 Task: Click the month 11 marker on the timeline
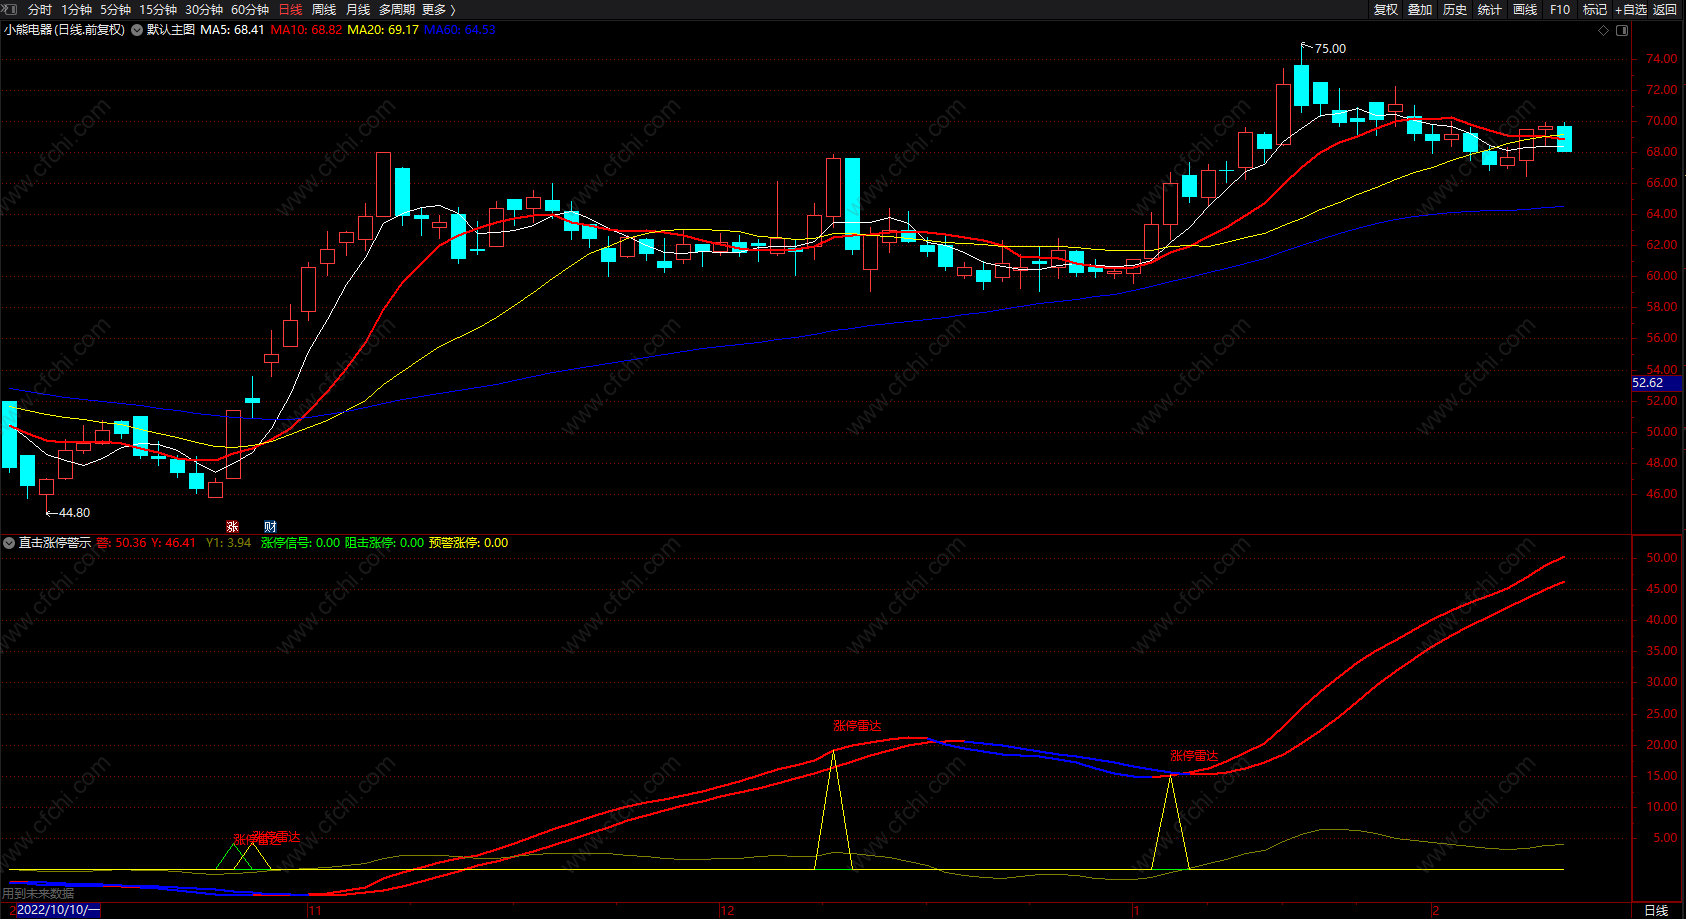315,911
